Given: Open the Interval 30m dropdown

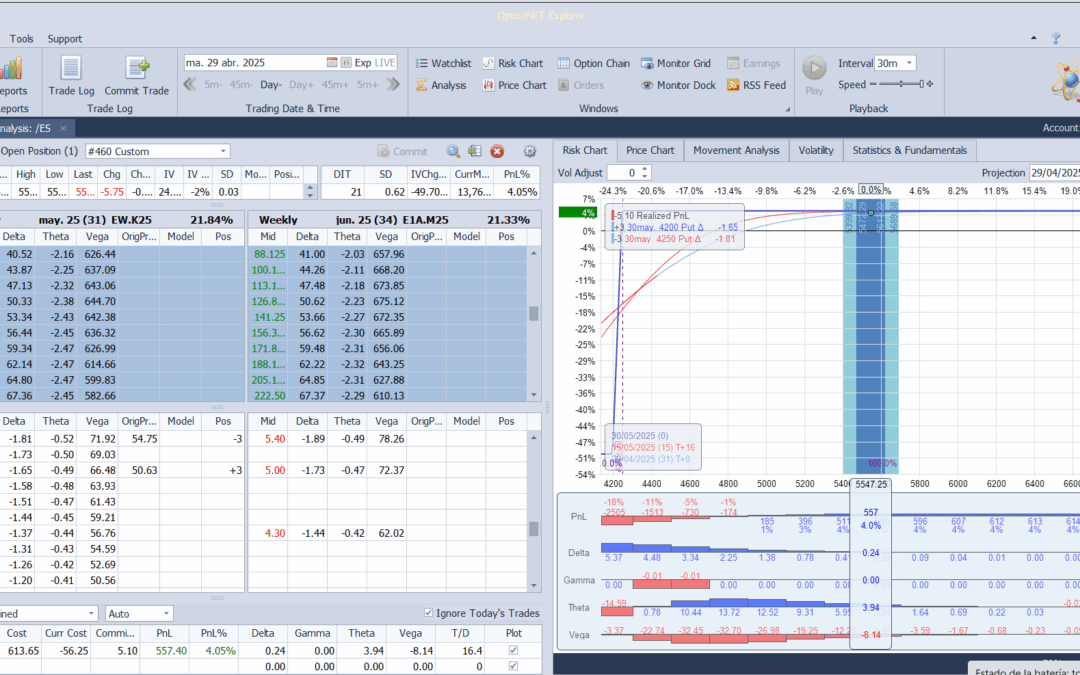Looking at the screenshot, I should pos(909,63).
